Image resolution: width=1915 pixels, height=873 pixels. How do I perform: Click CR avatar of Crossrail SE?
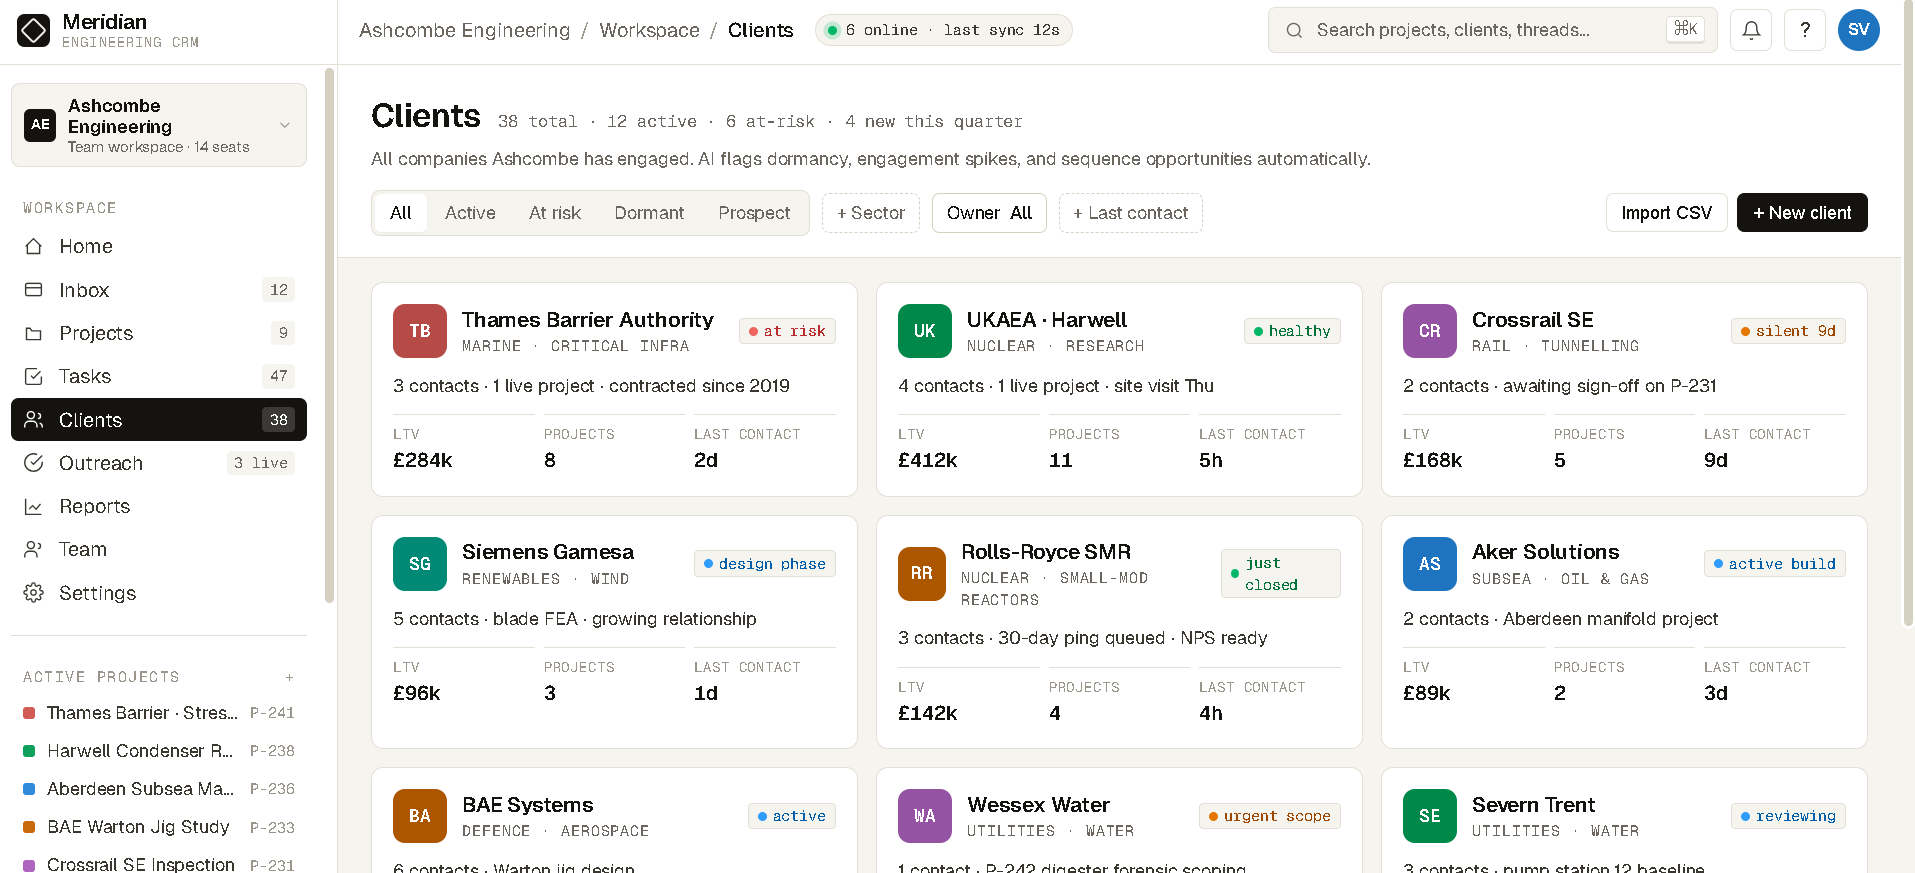coord(1430,331)
